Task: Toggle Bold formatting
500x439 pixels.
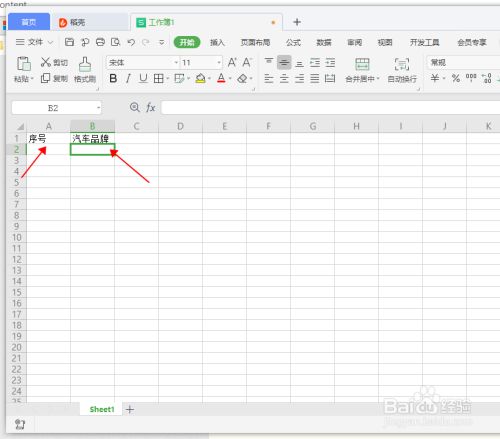Action: click(x=113, y=78)
